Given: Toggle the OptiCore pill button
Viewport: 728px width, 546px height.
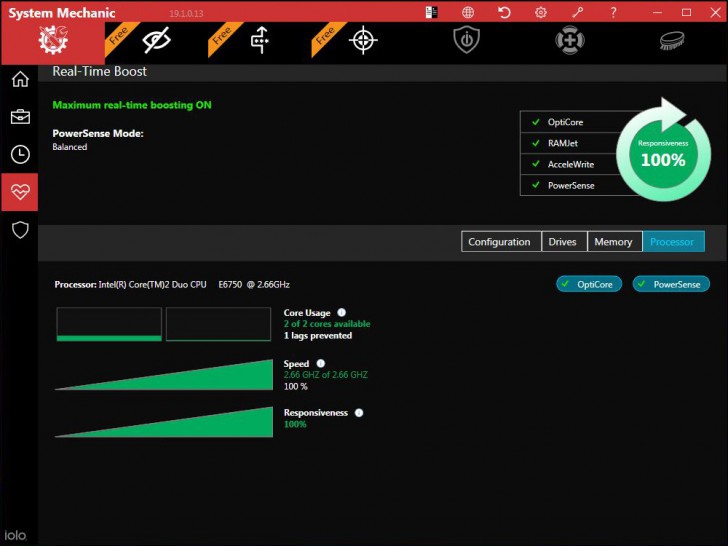Looking at the screenshot, I should [589, 284].
